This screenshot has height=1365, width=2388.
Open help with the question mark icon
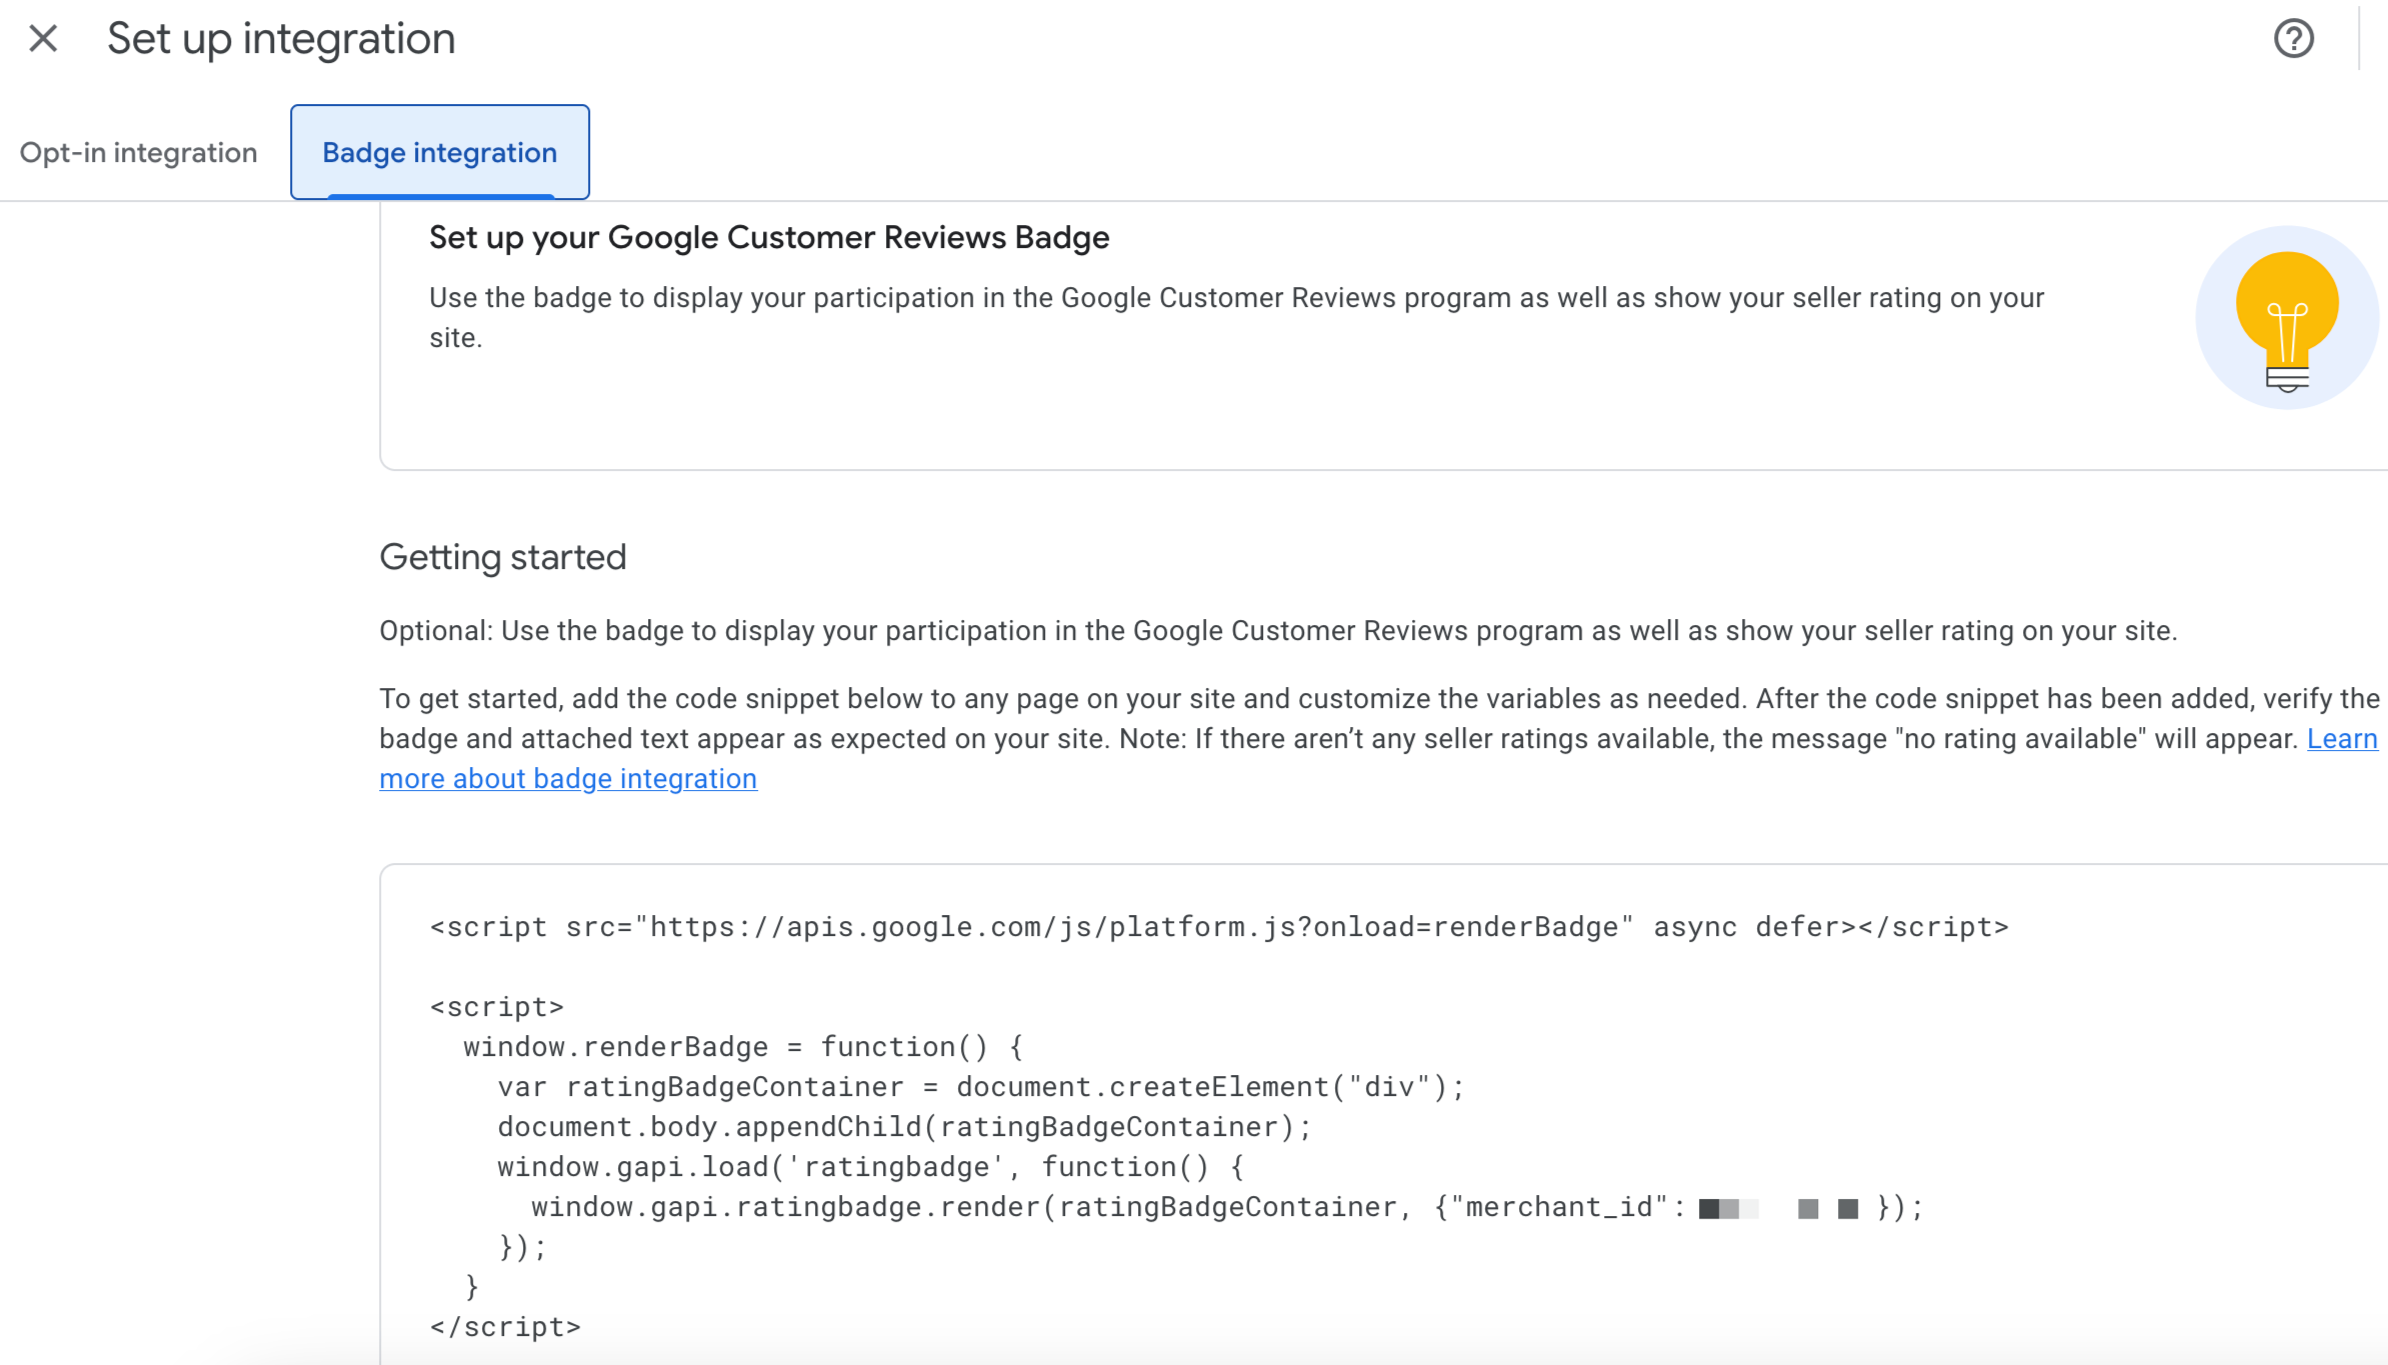(2293, 39)
